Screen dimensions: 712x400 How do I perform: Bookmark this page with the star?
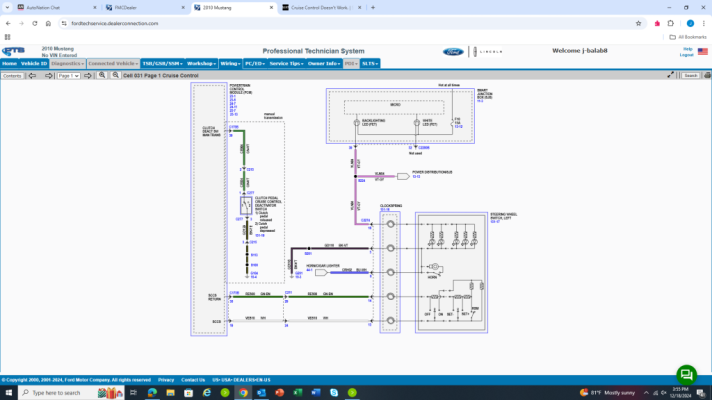[x=638, y=23]
